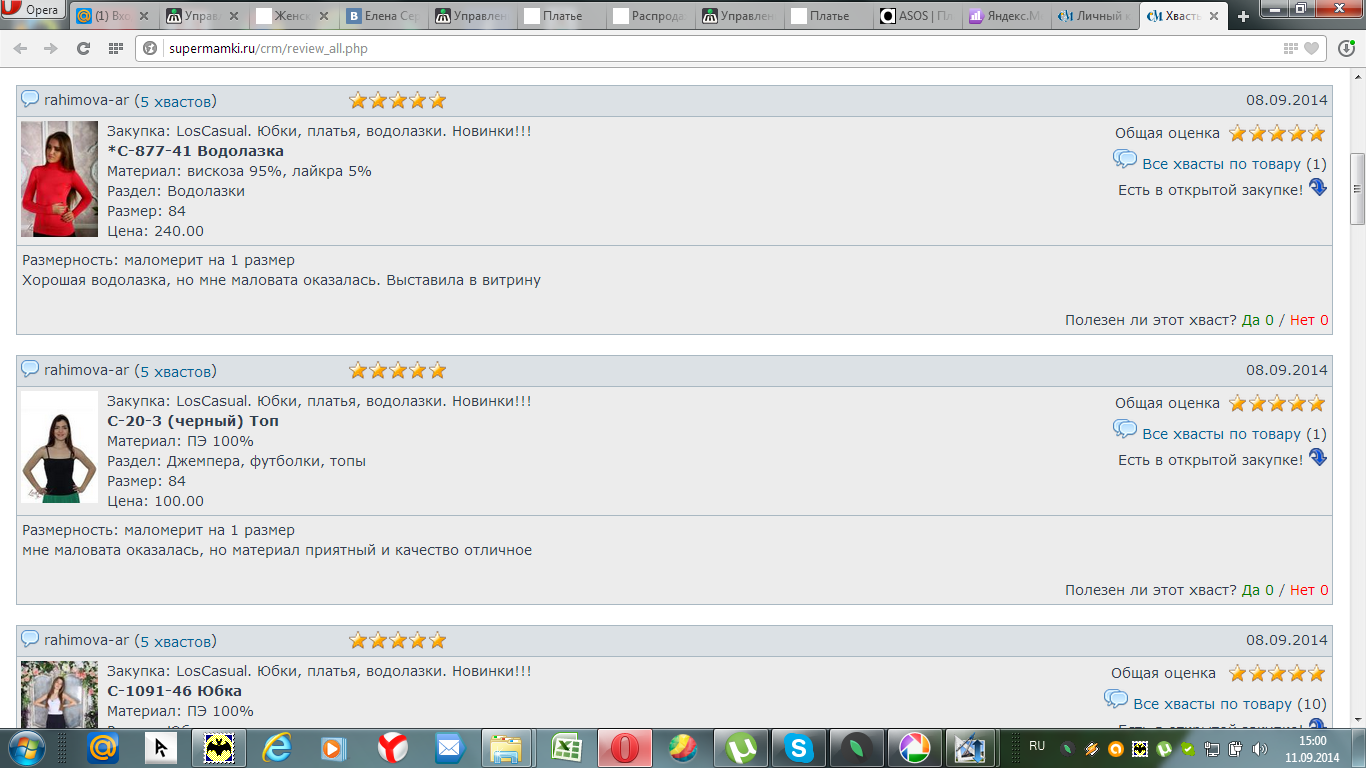The image size is (1366, 768).
Task: Open Yandex Browser from the taskbar
Action: [x=392, y=747]
